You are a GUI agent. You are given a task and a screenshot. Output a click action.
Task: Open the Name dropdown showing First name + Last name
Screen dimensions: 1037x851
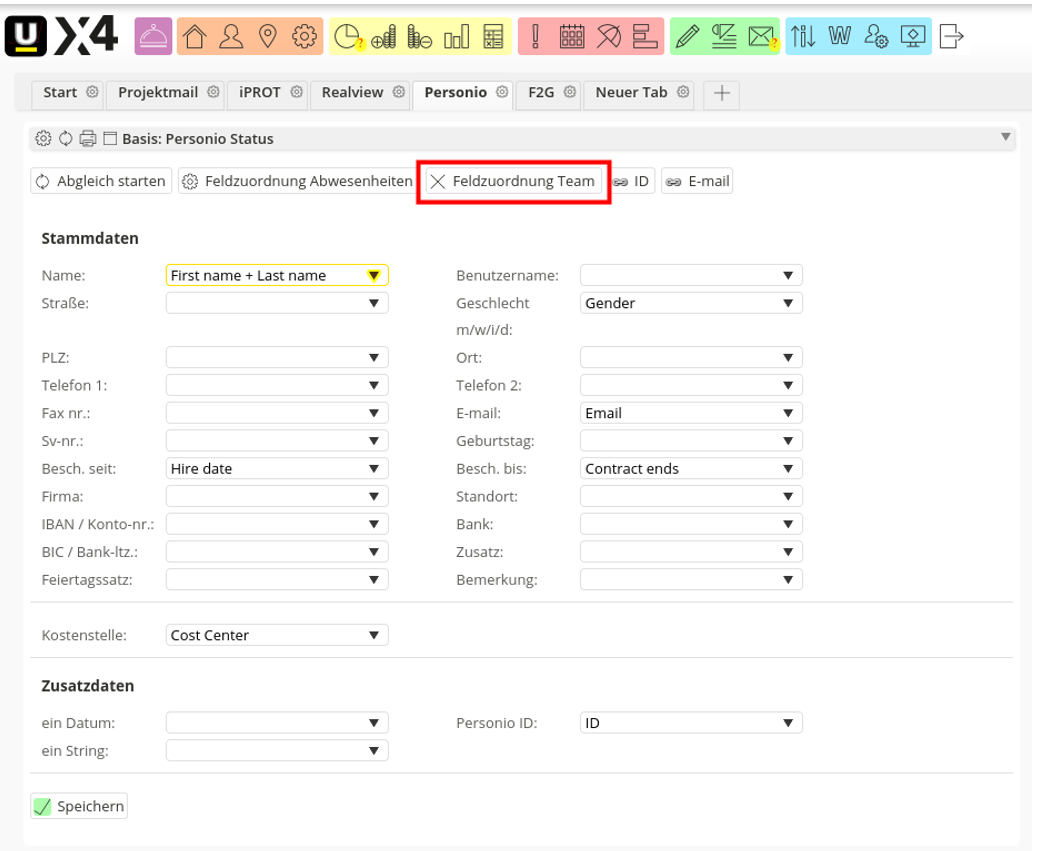pyautogui.click(x=277, y=275)
